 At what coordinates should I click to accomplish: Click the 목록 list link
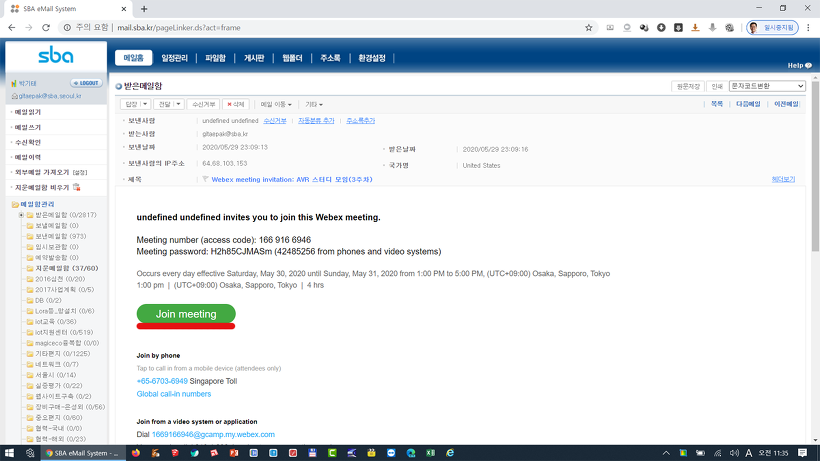point(717,104)
